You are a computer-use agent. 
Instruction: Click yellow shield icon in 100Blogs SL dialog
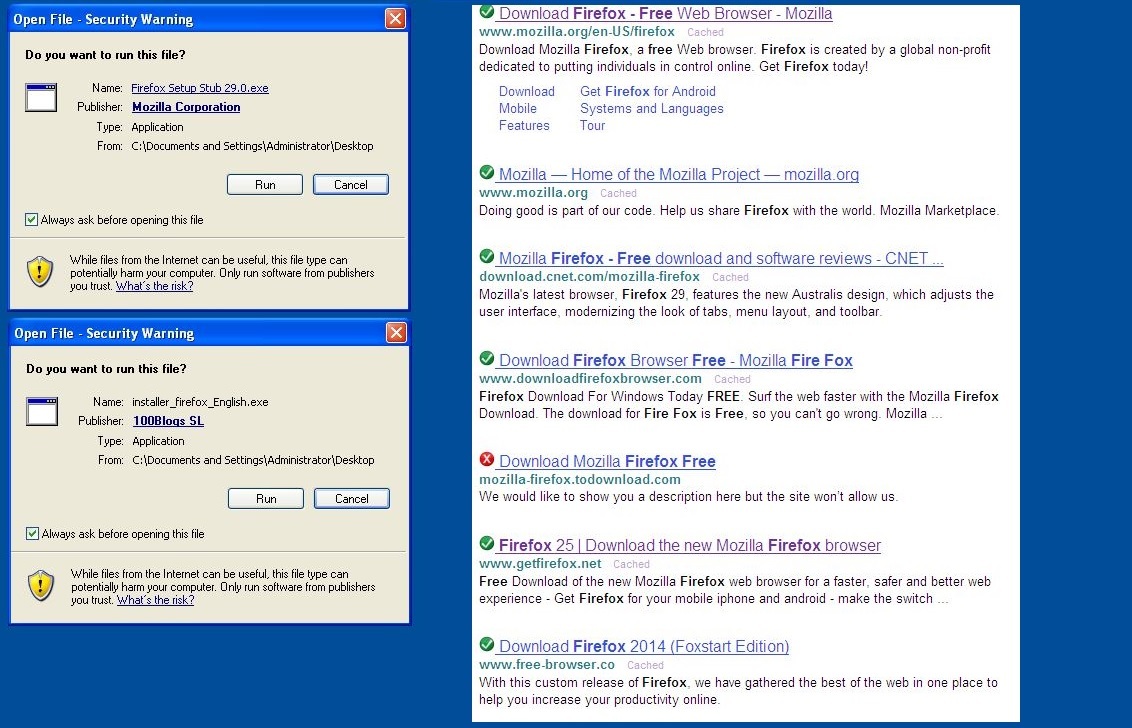(x=41, y=586)
